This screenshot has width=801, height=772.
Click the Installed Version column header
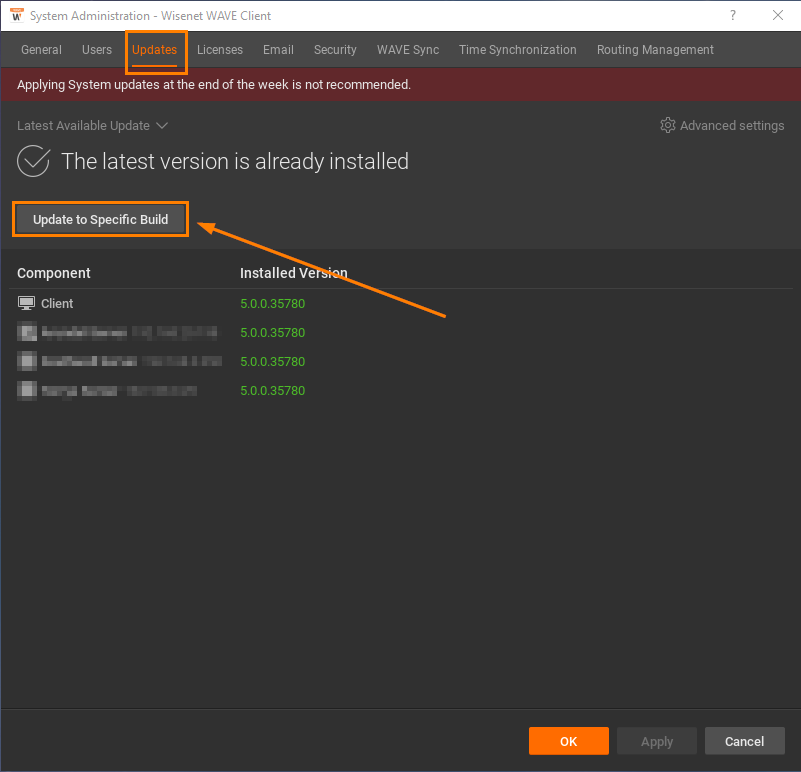(x=294, y=273)
